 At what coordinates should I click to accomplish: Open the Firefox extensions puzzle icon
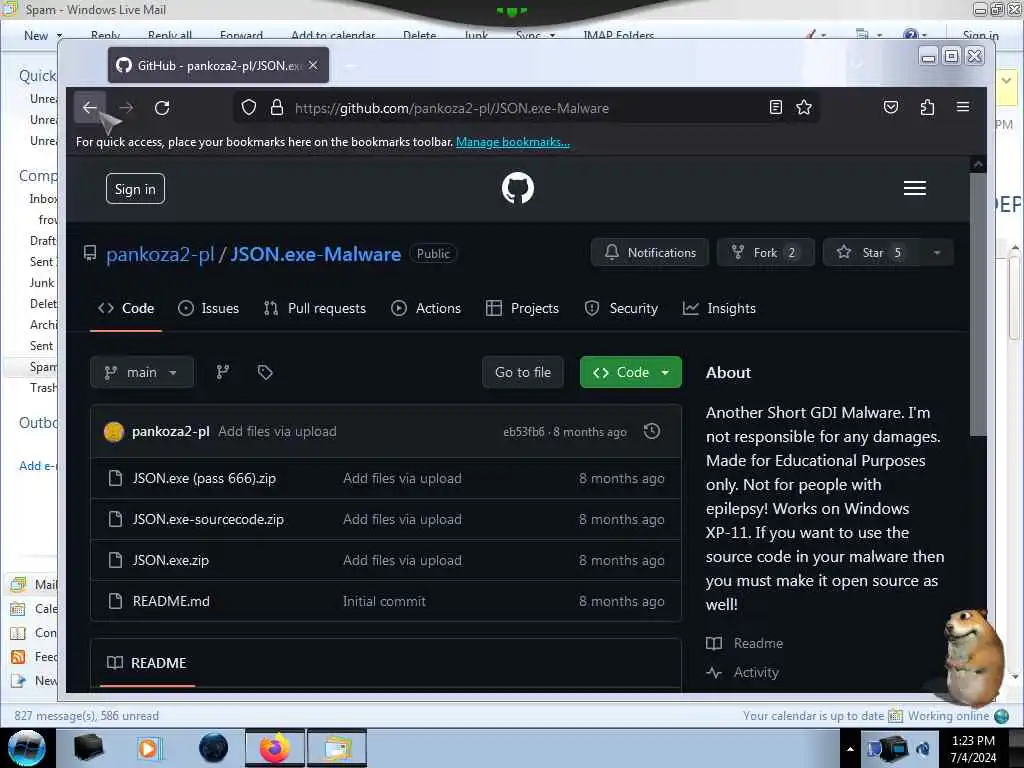point(927,107)
